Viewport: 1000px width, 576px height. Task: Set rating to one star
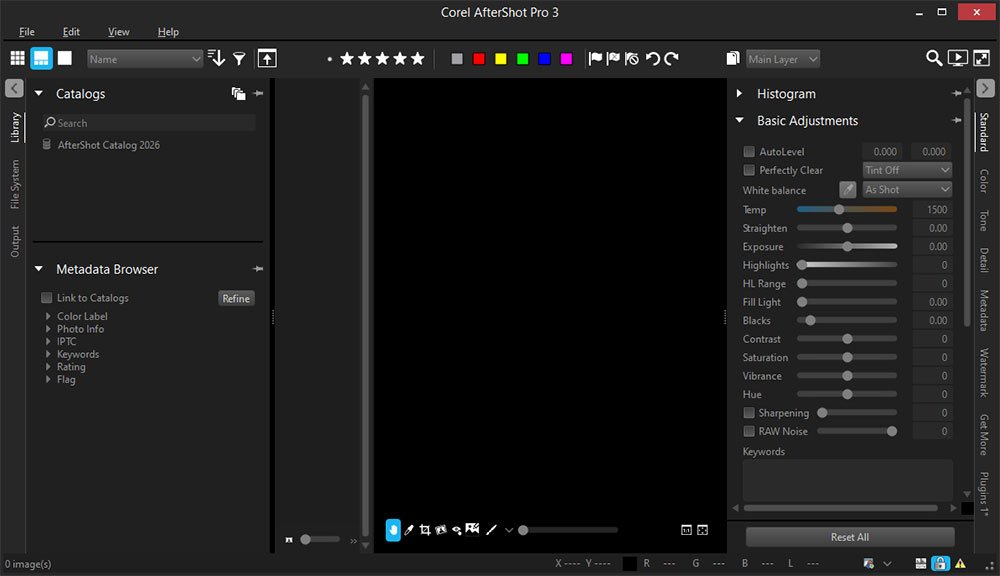pos(347,59)
